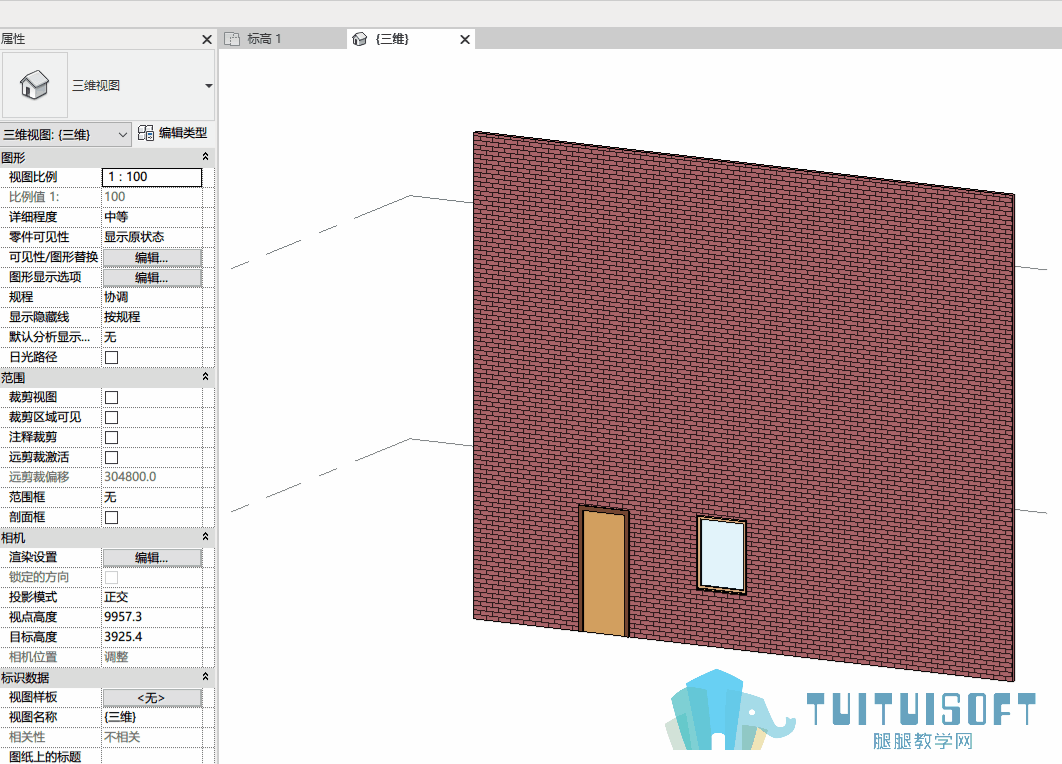Screen dimensions: 1062x764
Task: Close the {三维} view tab
Action: tap(465, 40)
